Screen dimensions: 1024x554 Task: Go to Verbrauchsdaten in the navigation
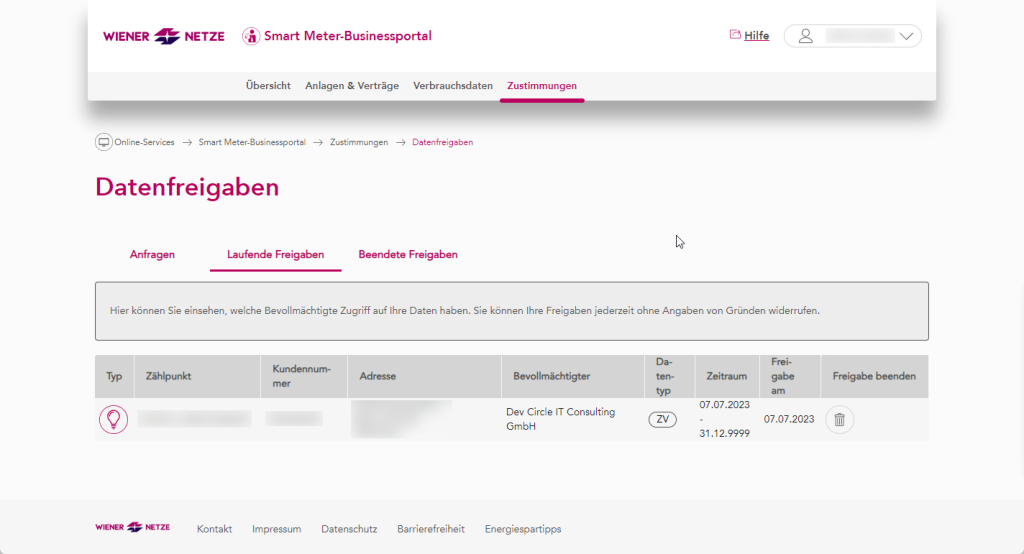coord(453,86)
